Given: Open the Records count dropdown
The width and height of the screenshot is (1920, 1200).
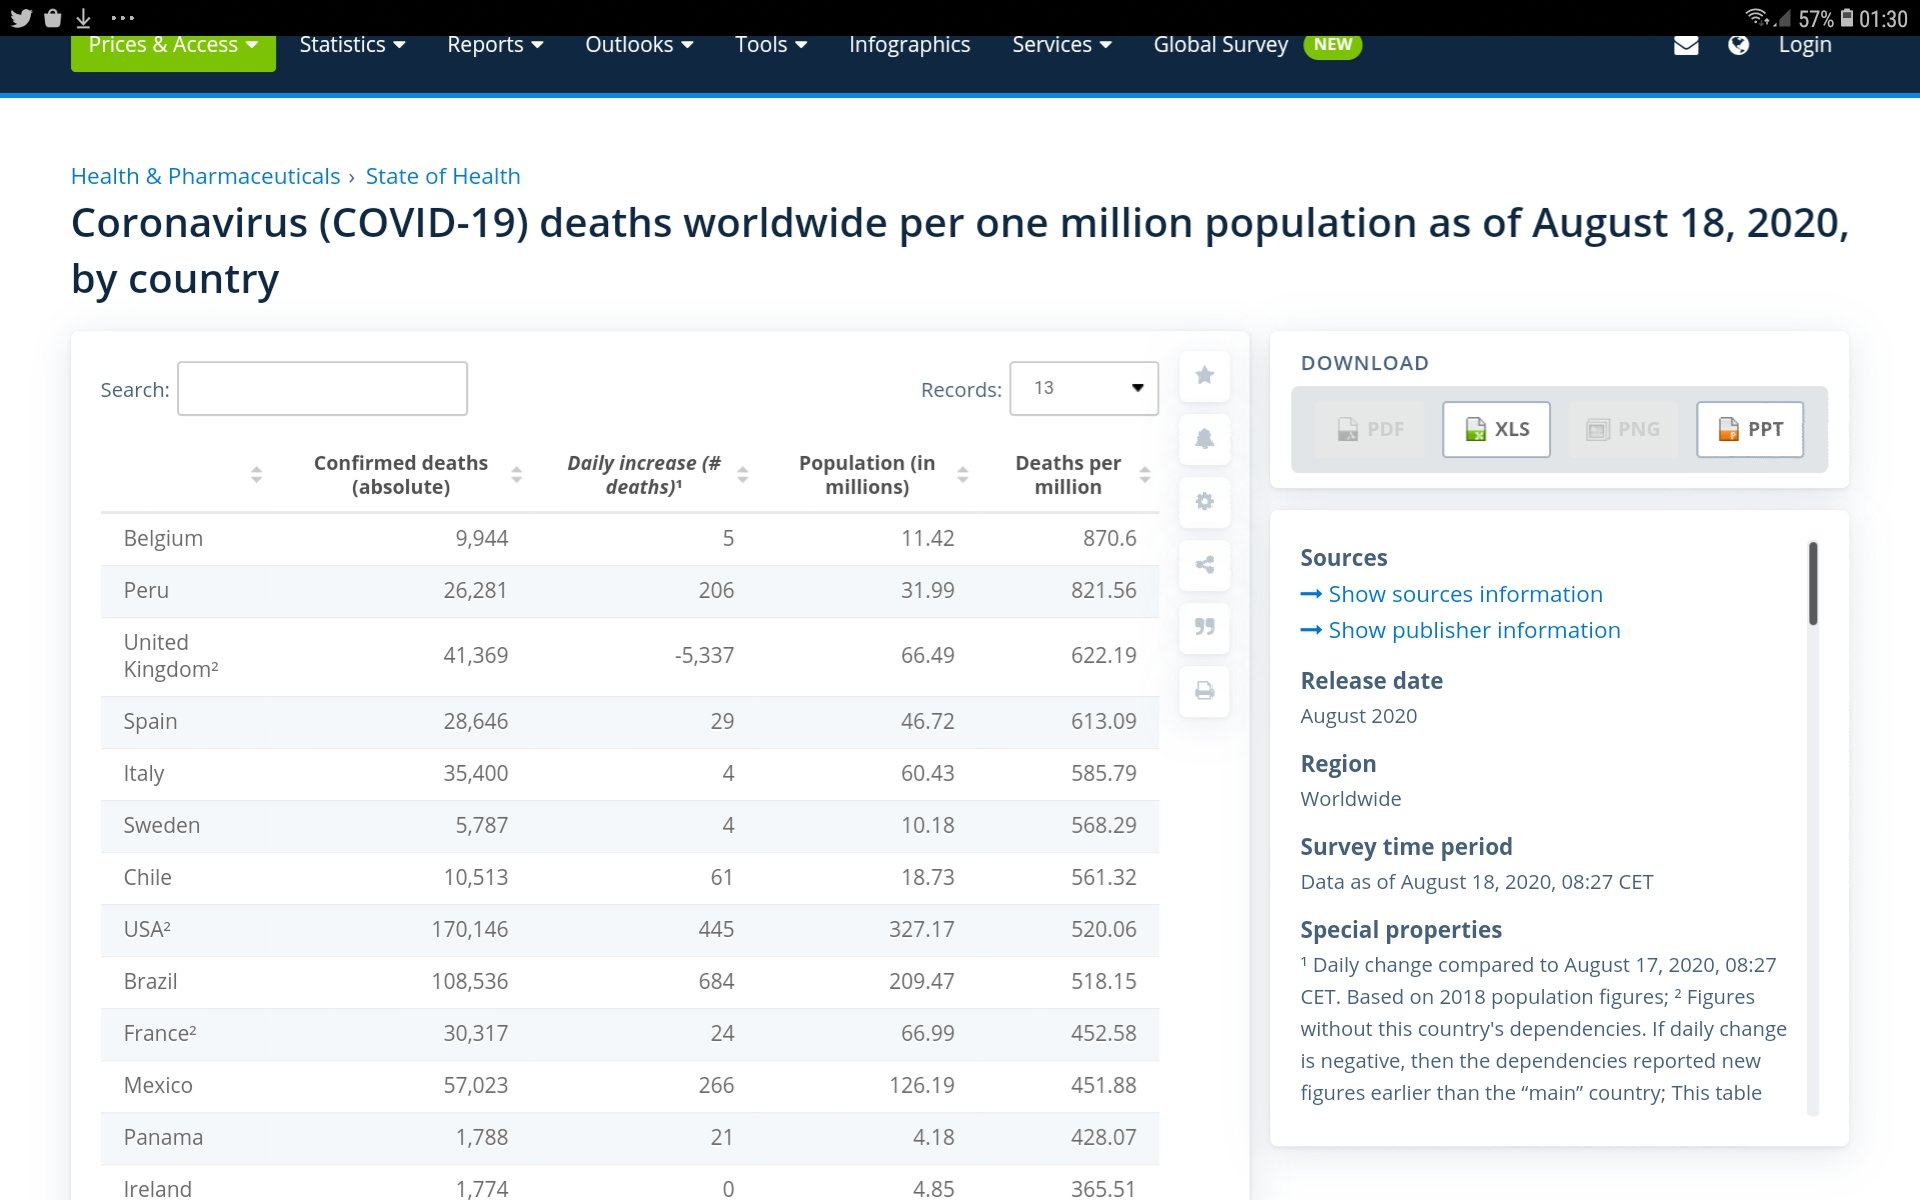Looking at the screenshot, I should [x=1084, y=388].
